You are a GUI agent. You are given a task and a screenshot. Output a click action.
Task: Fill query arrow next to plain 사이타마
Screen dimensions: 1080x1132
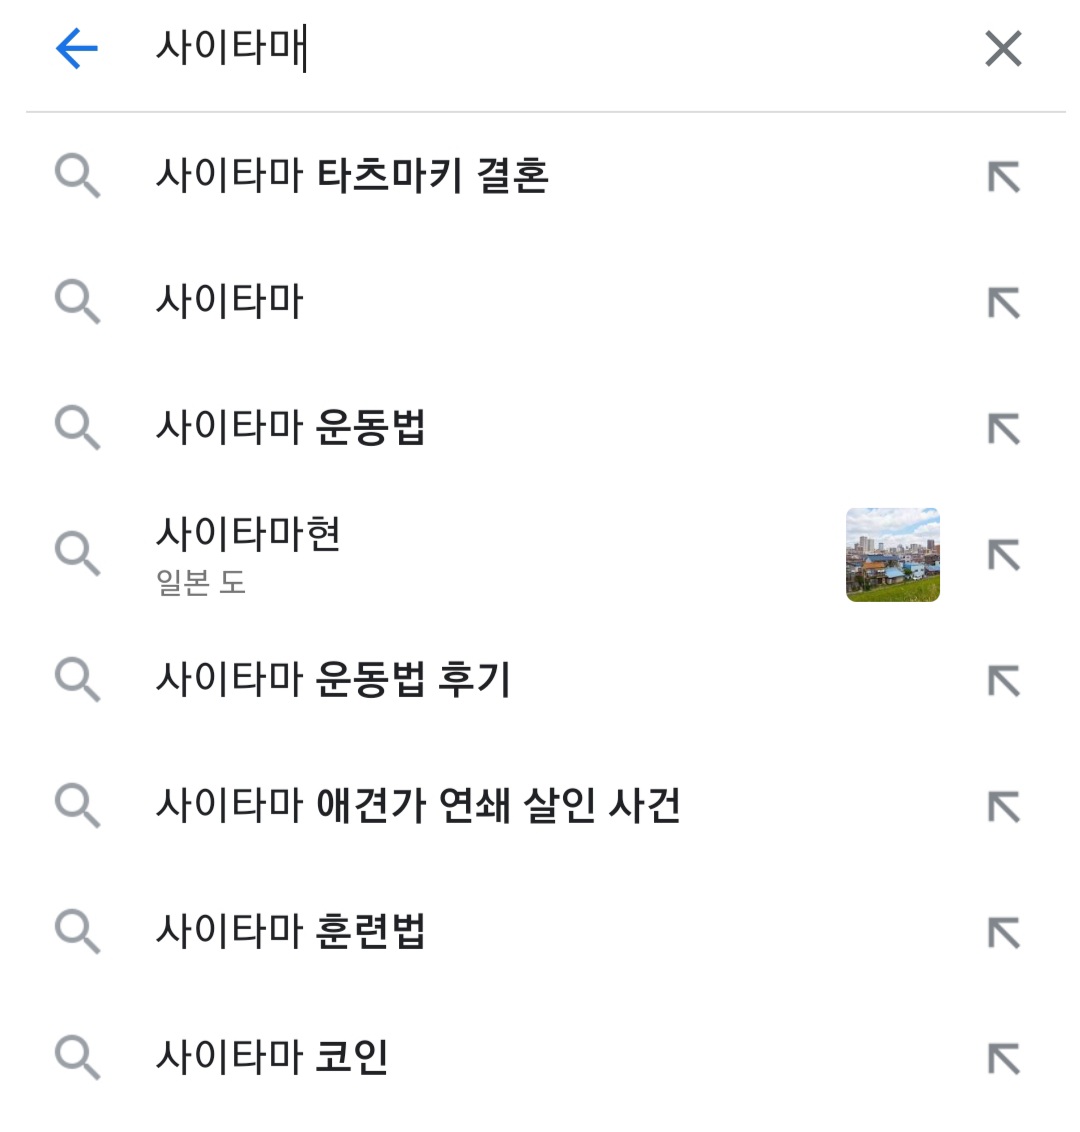1003,302
